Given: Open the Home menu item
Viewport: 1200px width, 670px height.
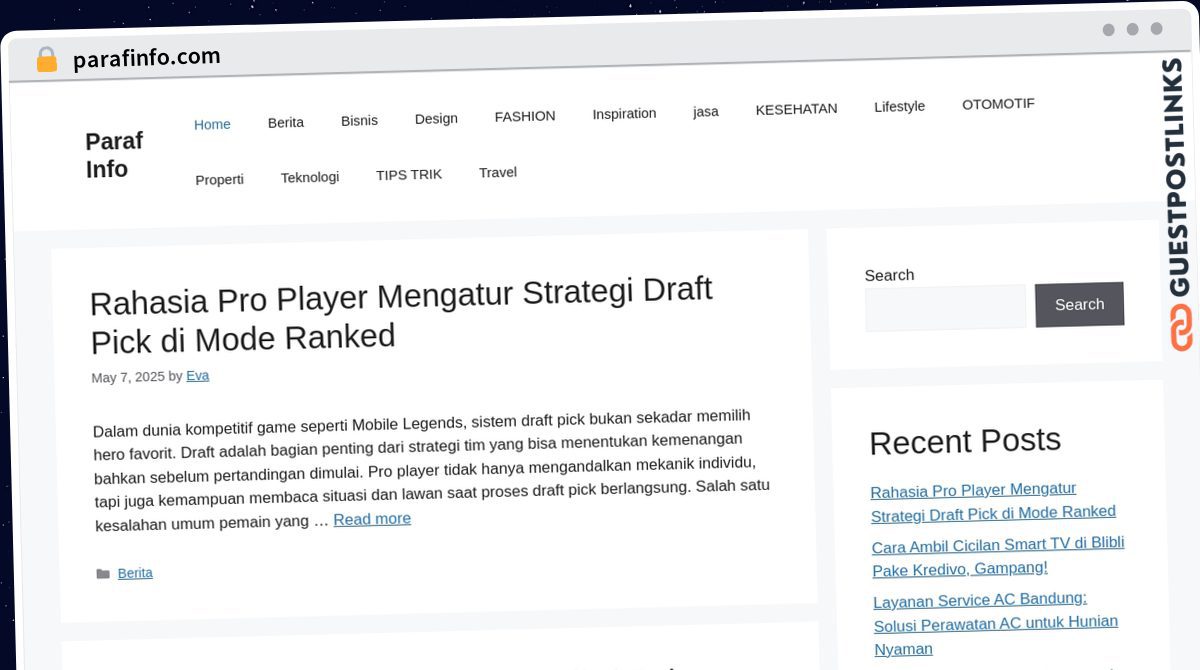Looking at the screenshot, I should tap(212, 124).
